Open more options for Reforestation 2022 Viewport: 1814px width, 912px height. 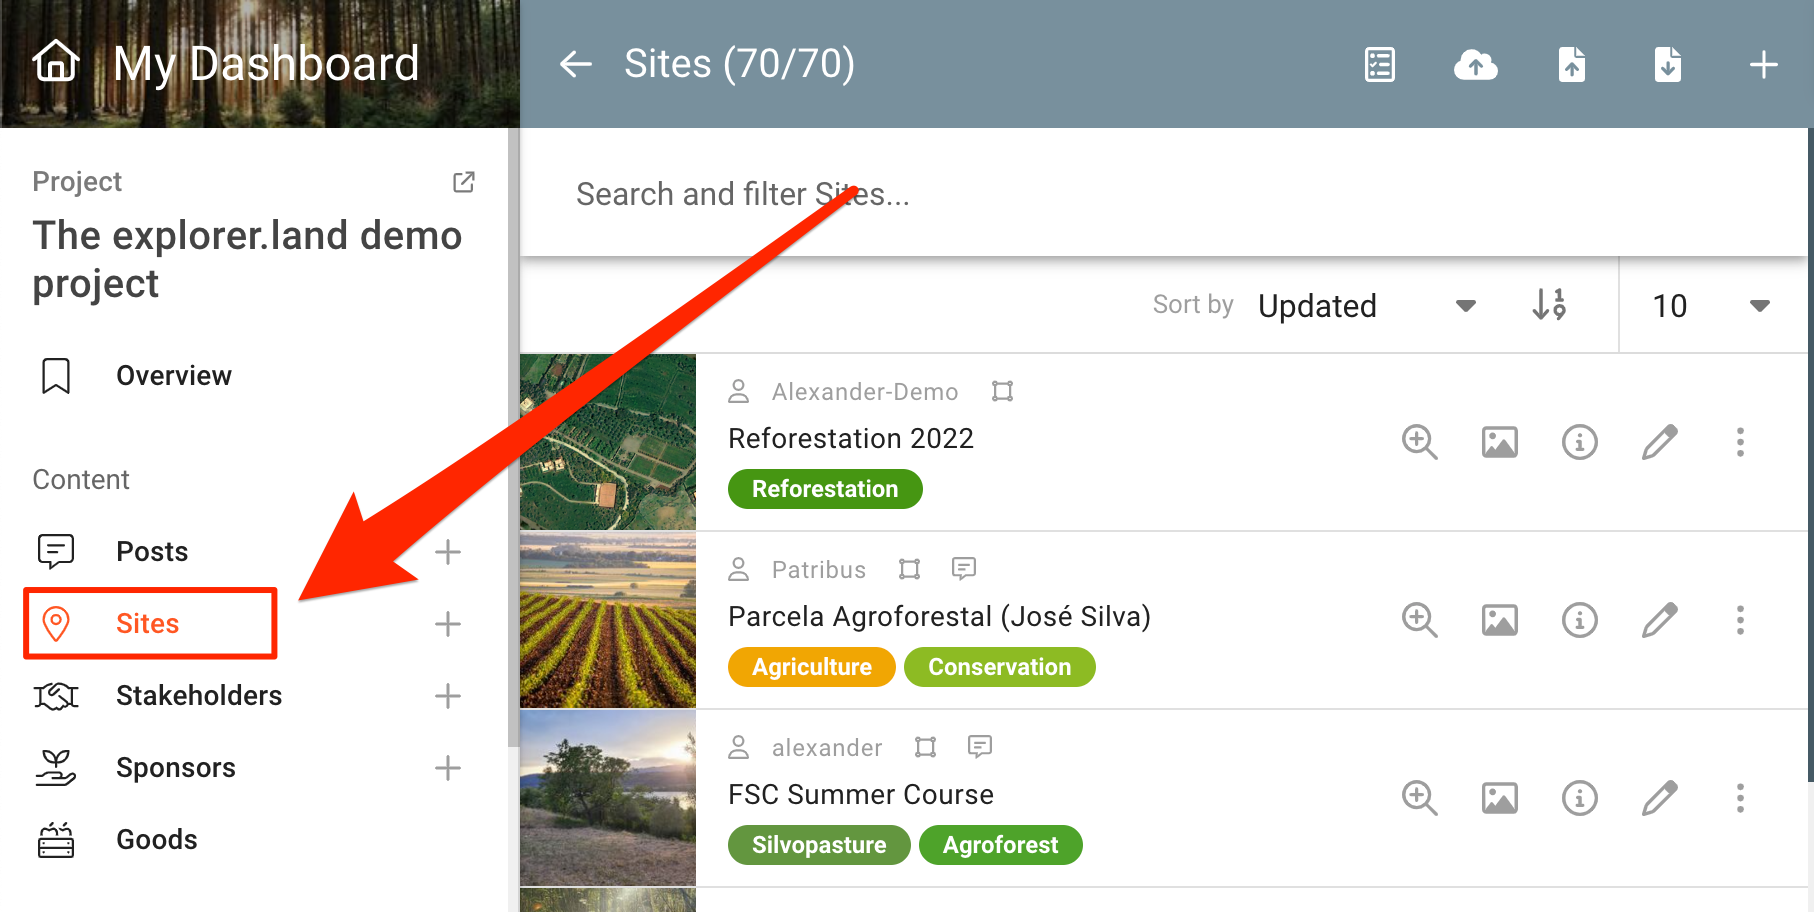pos(1740,442)
